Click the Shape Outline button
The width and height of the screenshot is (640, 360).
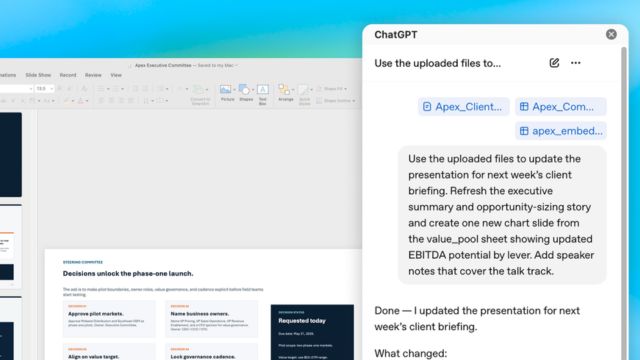tap(336, 100)
